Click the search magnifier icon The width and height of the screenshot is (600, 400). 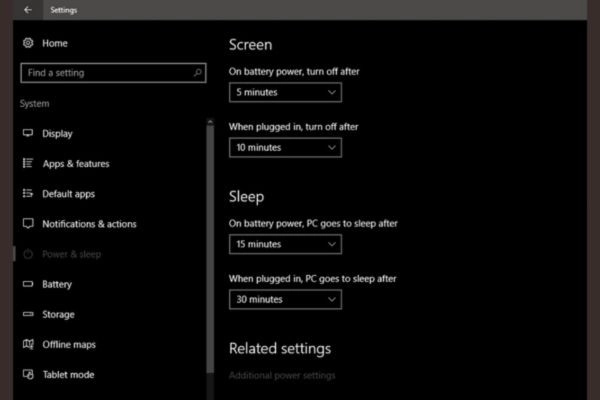point(198,73)
